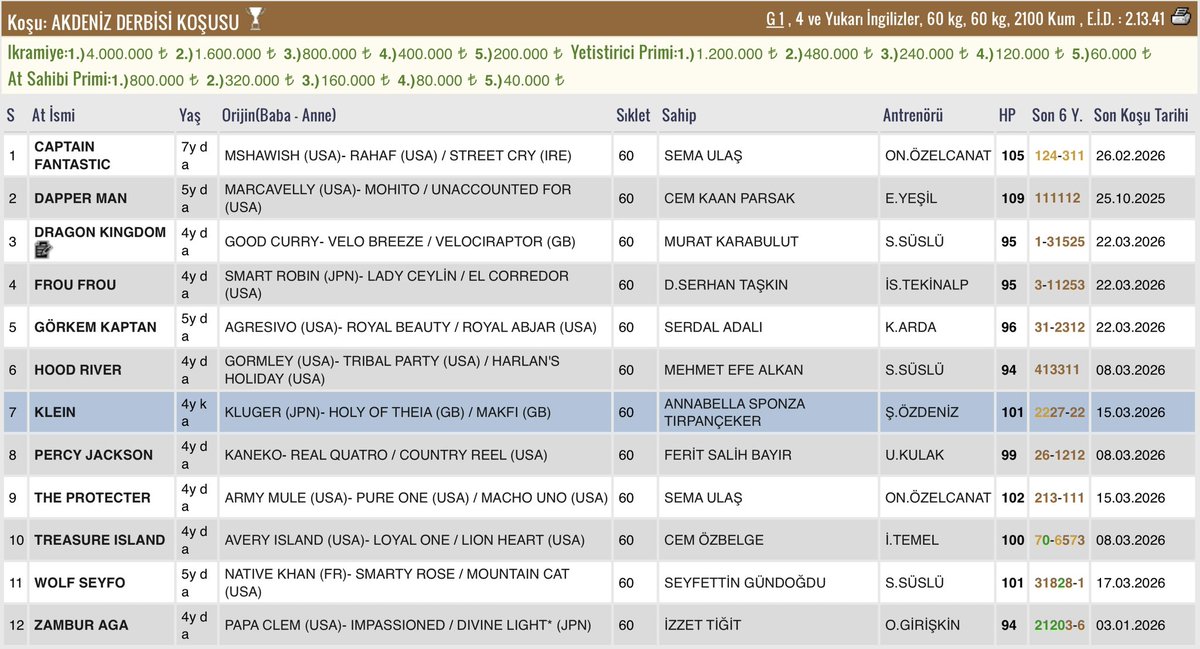1200x649 pixels.
Task: Click the HP column header
Action: pos(1007,115)
